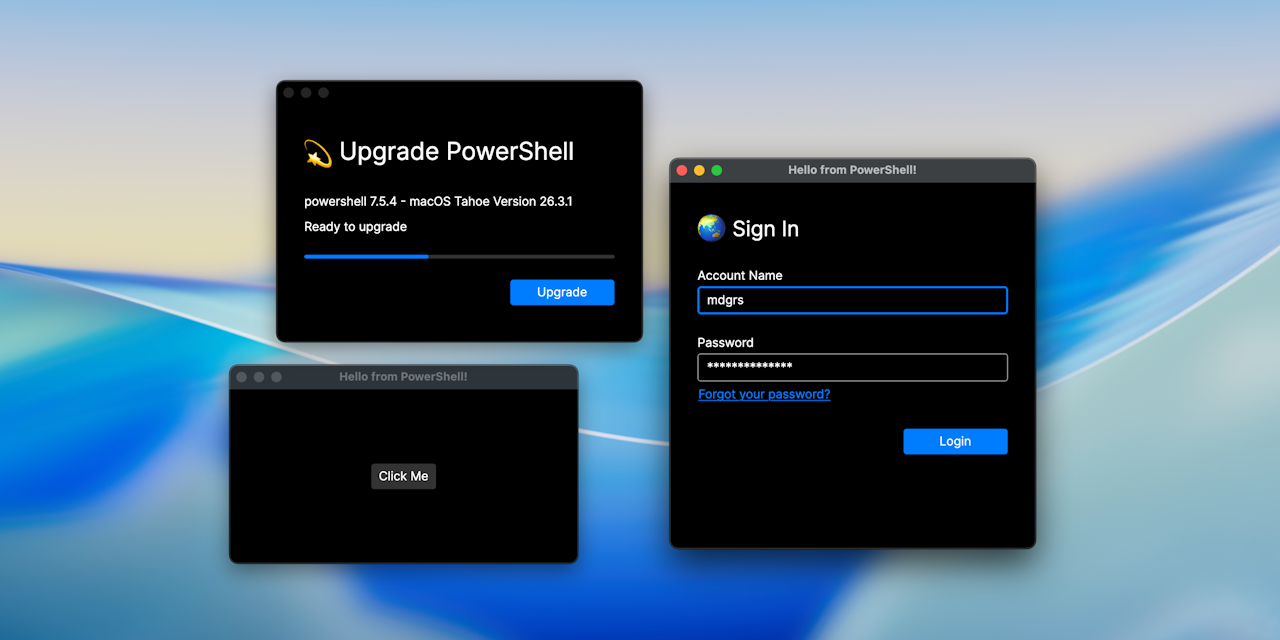Screen dimensions: 1280x640
Task: Click the Upgrade button in Upgrade PowerShell window
Action: tap(562, 292)
